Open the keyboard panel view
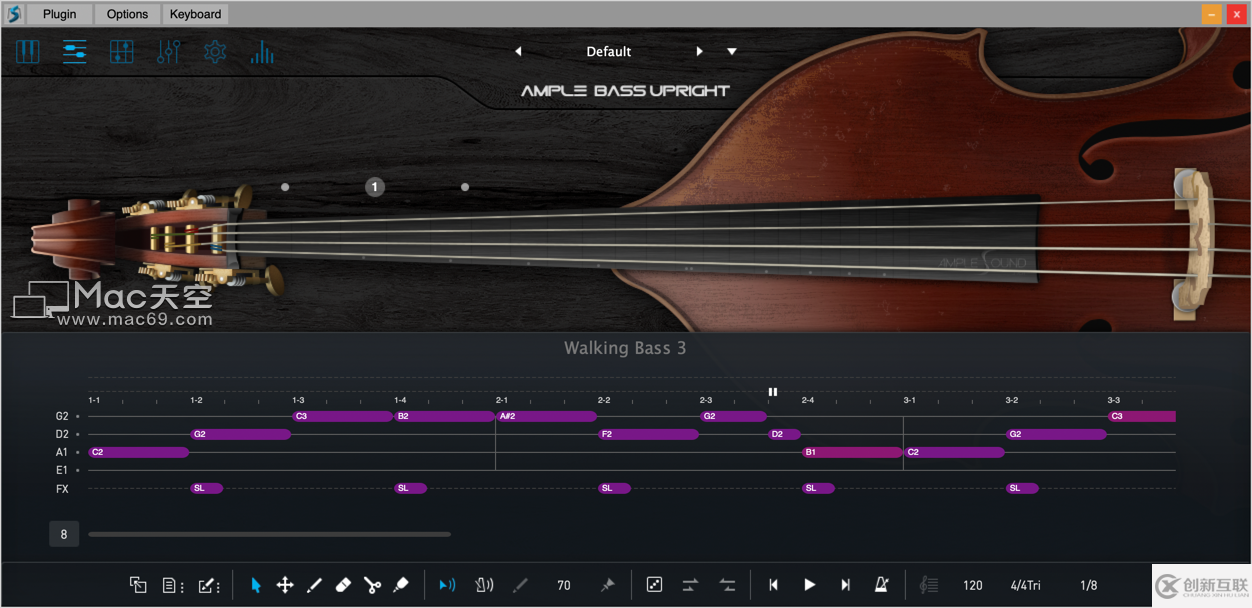Screen dimensions: 1252x608 pos(27,51)
